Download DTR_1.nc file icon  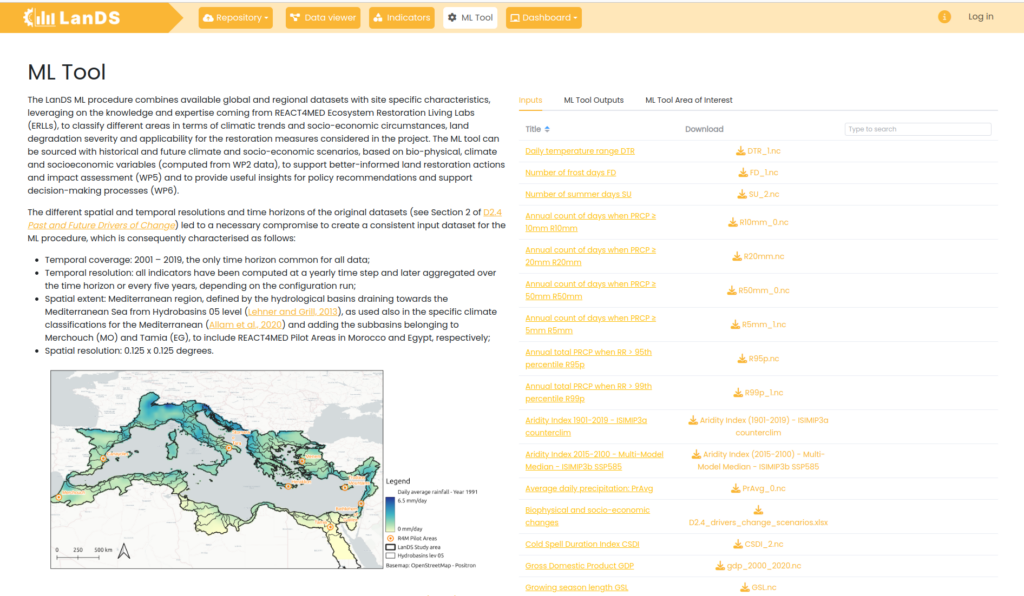pos(741,151)
